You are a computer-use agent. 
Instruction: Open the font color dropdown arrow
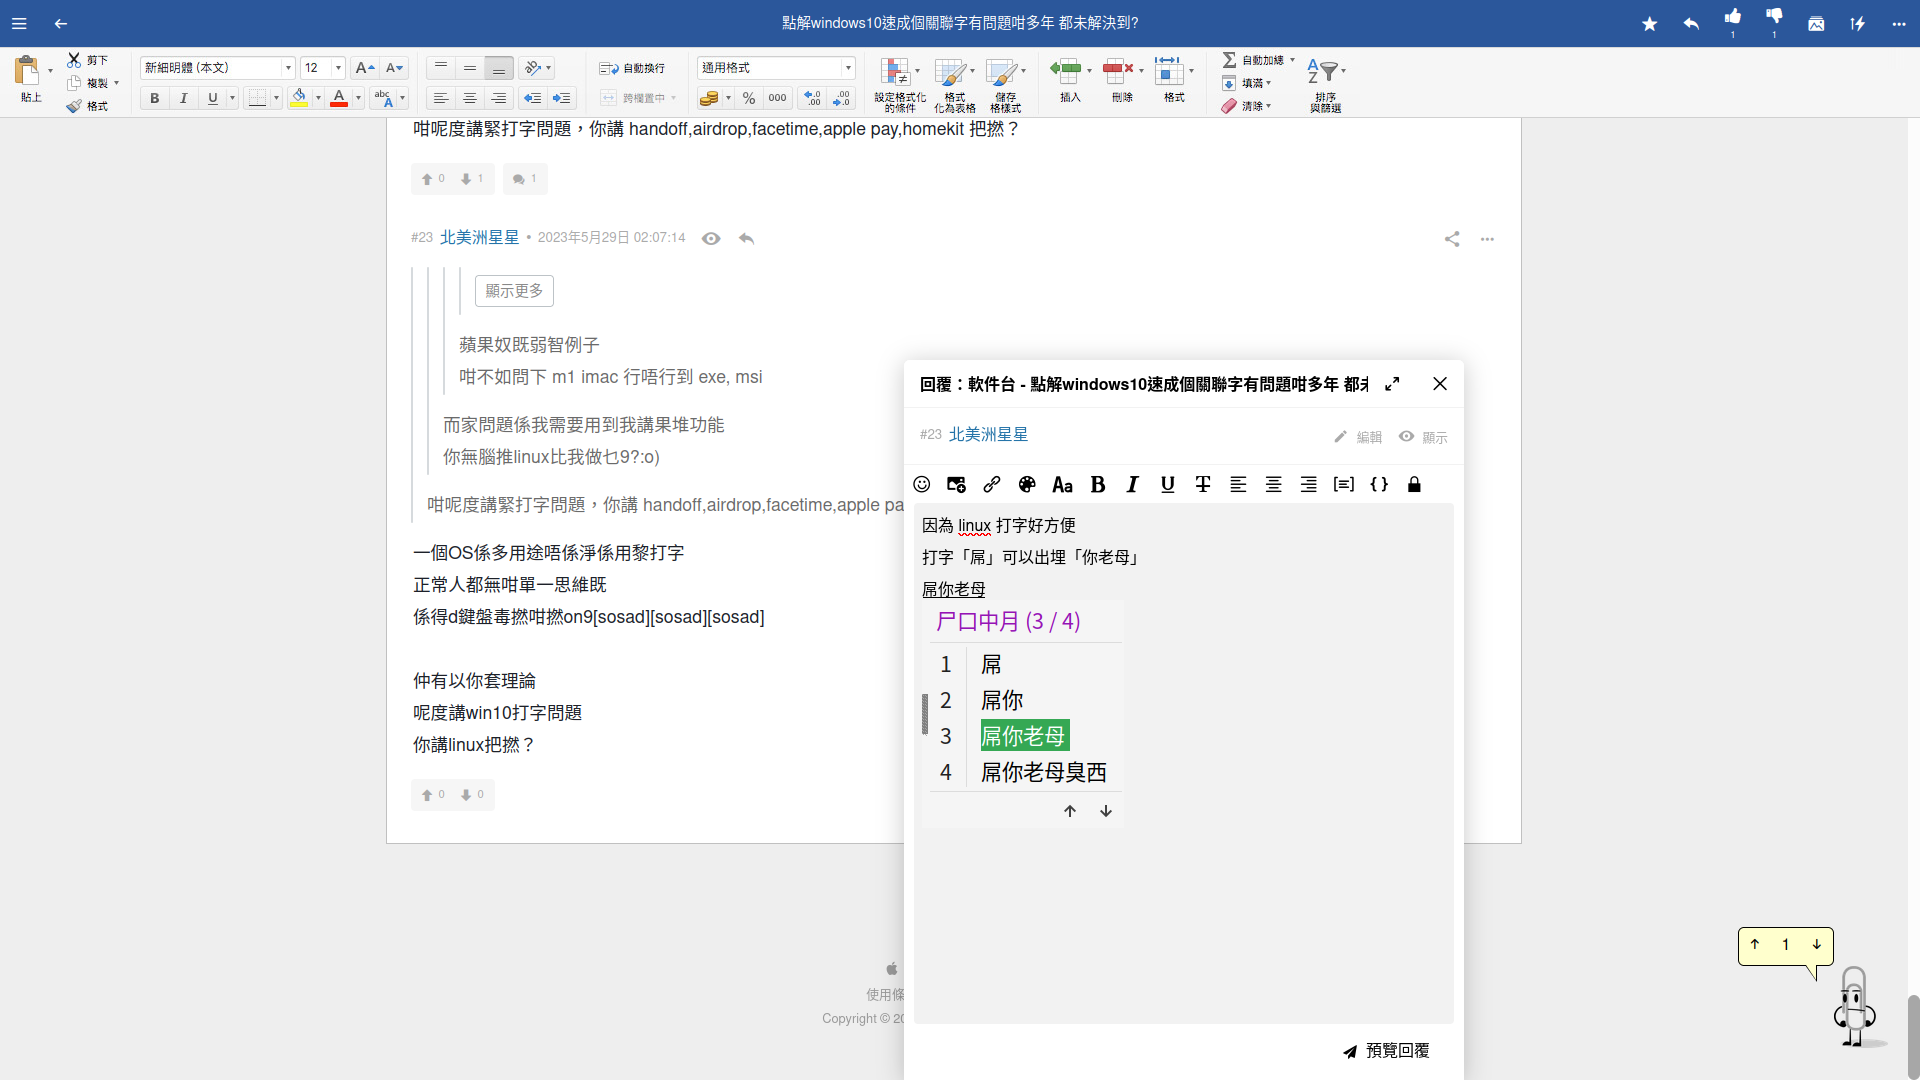tap(358, 98)
